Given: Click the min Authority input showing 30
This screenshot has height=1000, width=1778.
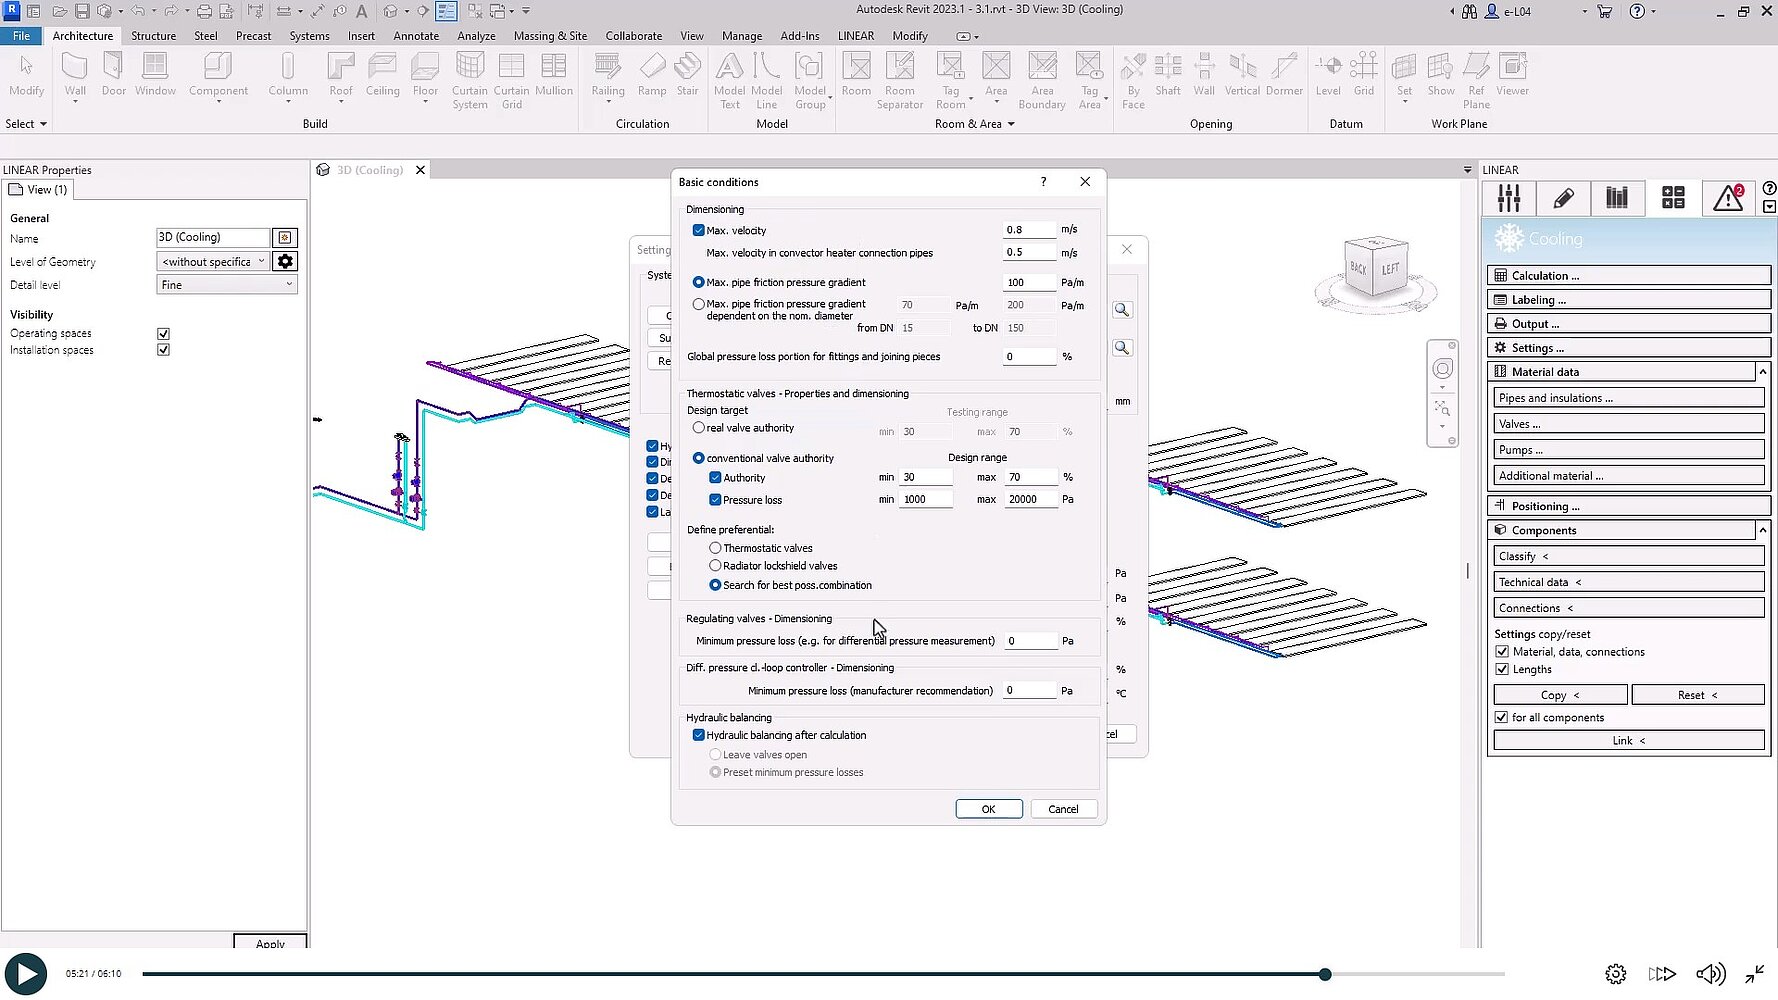Looking at the screenshot, I should point(925,477).
